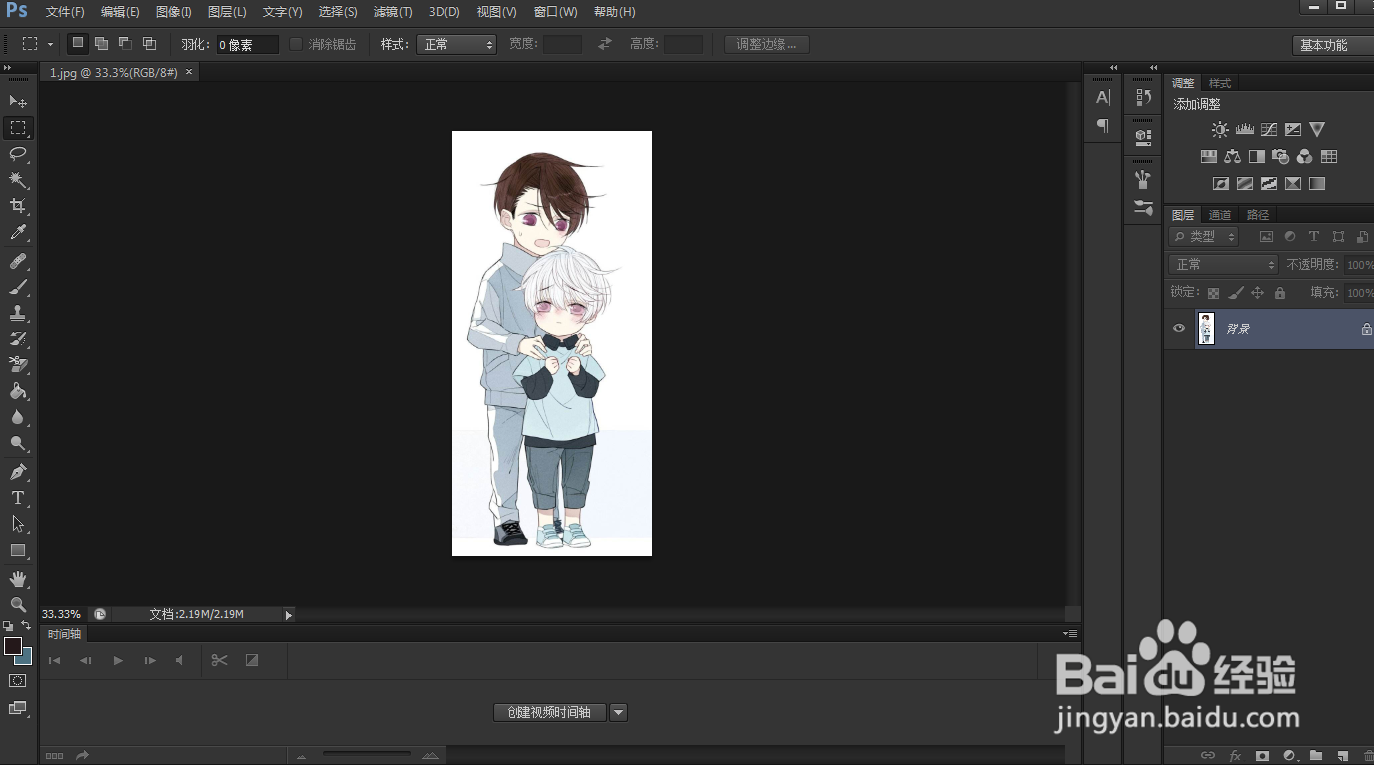The height and width of the screenshot is (765, 1374).
Task: Select the Lasso tool
Action: 18,154
